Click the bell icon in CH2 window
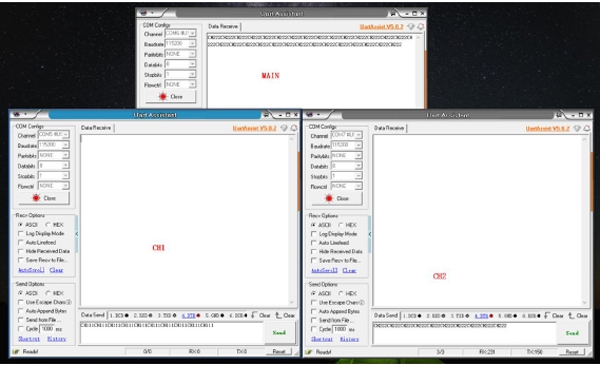This screenshot has width=600, height=365. click(587, 129)
